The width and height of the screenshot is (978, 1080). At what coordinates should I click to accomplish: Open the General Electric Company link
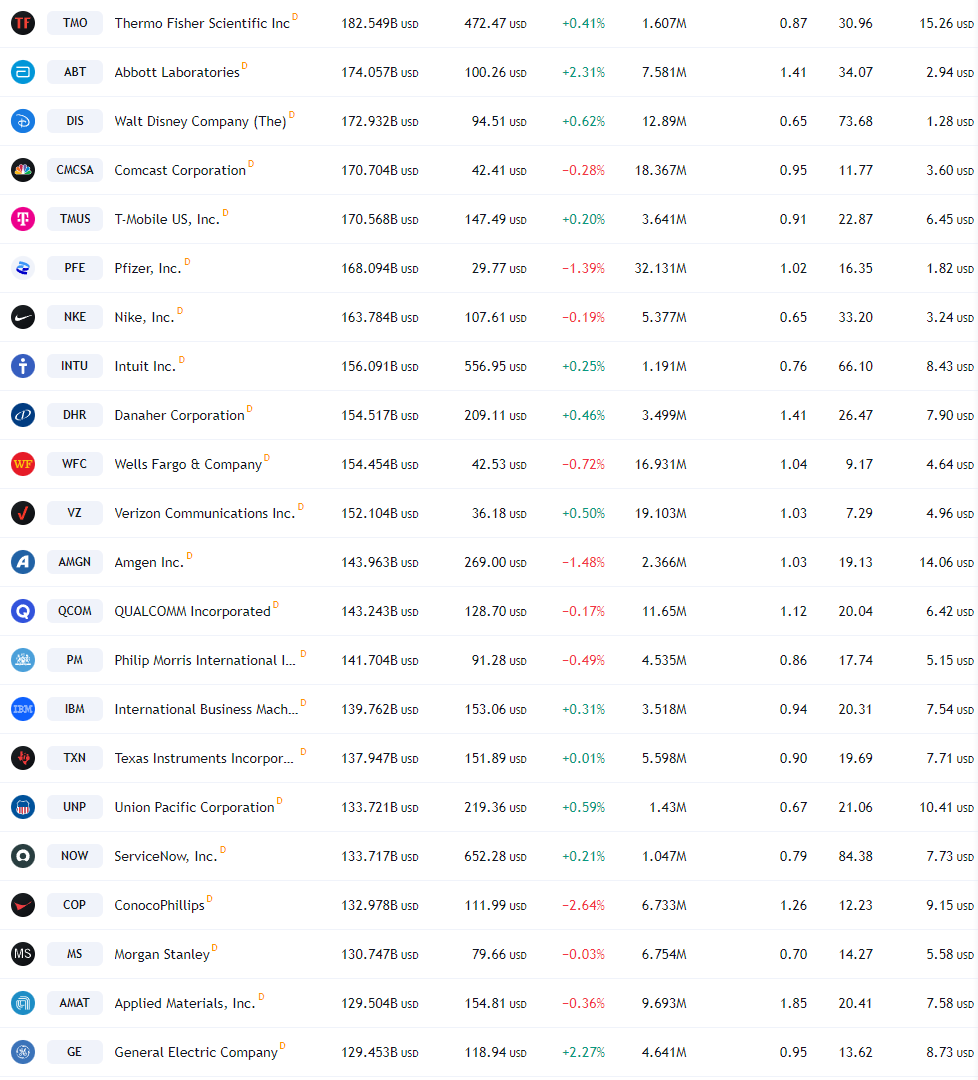click(196, 1052)
